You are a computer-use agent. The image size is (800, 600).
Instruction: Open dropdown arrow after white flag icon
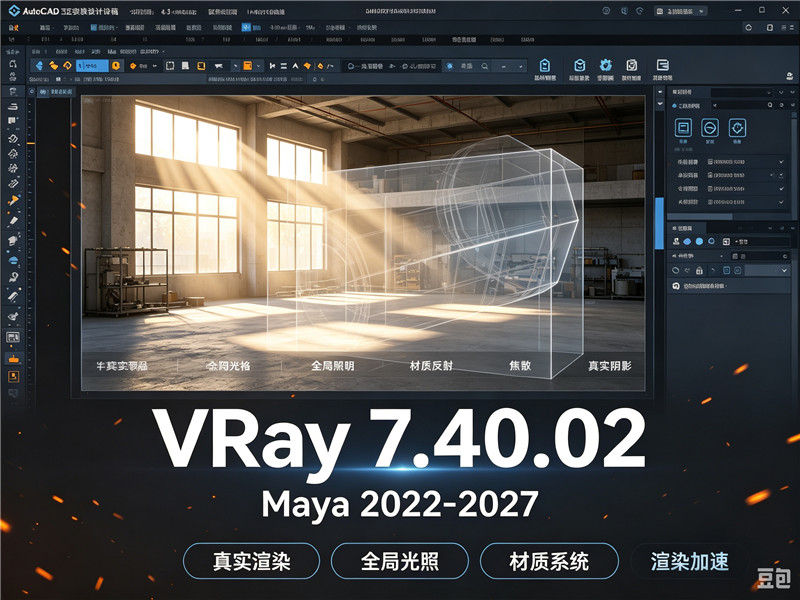pos(235,66)
